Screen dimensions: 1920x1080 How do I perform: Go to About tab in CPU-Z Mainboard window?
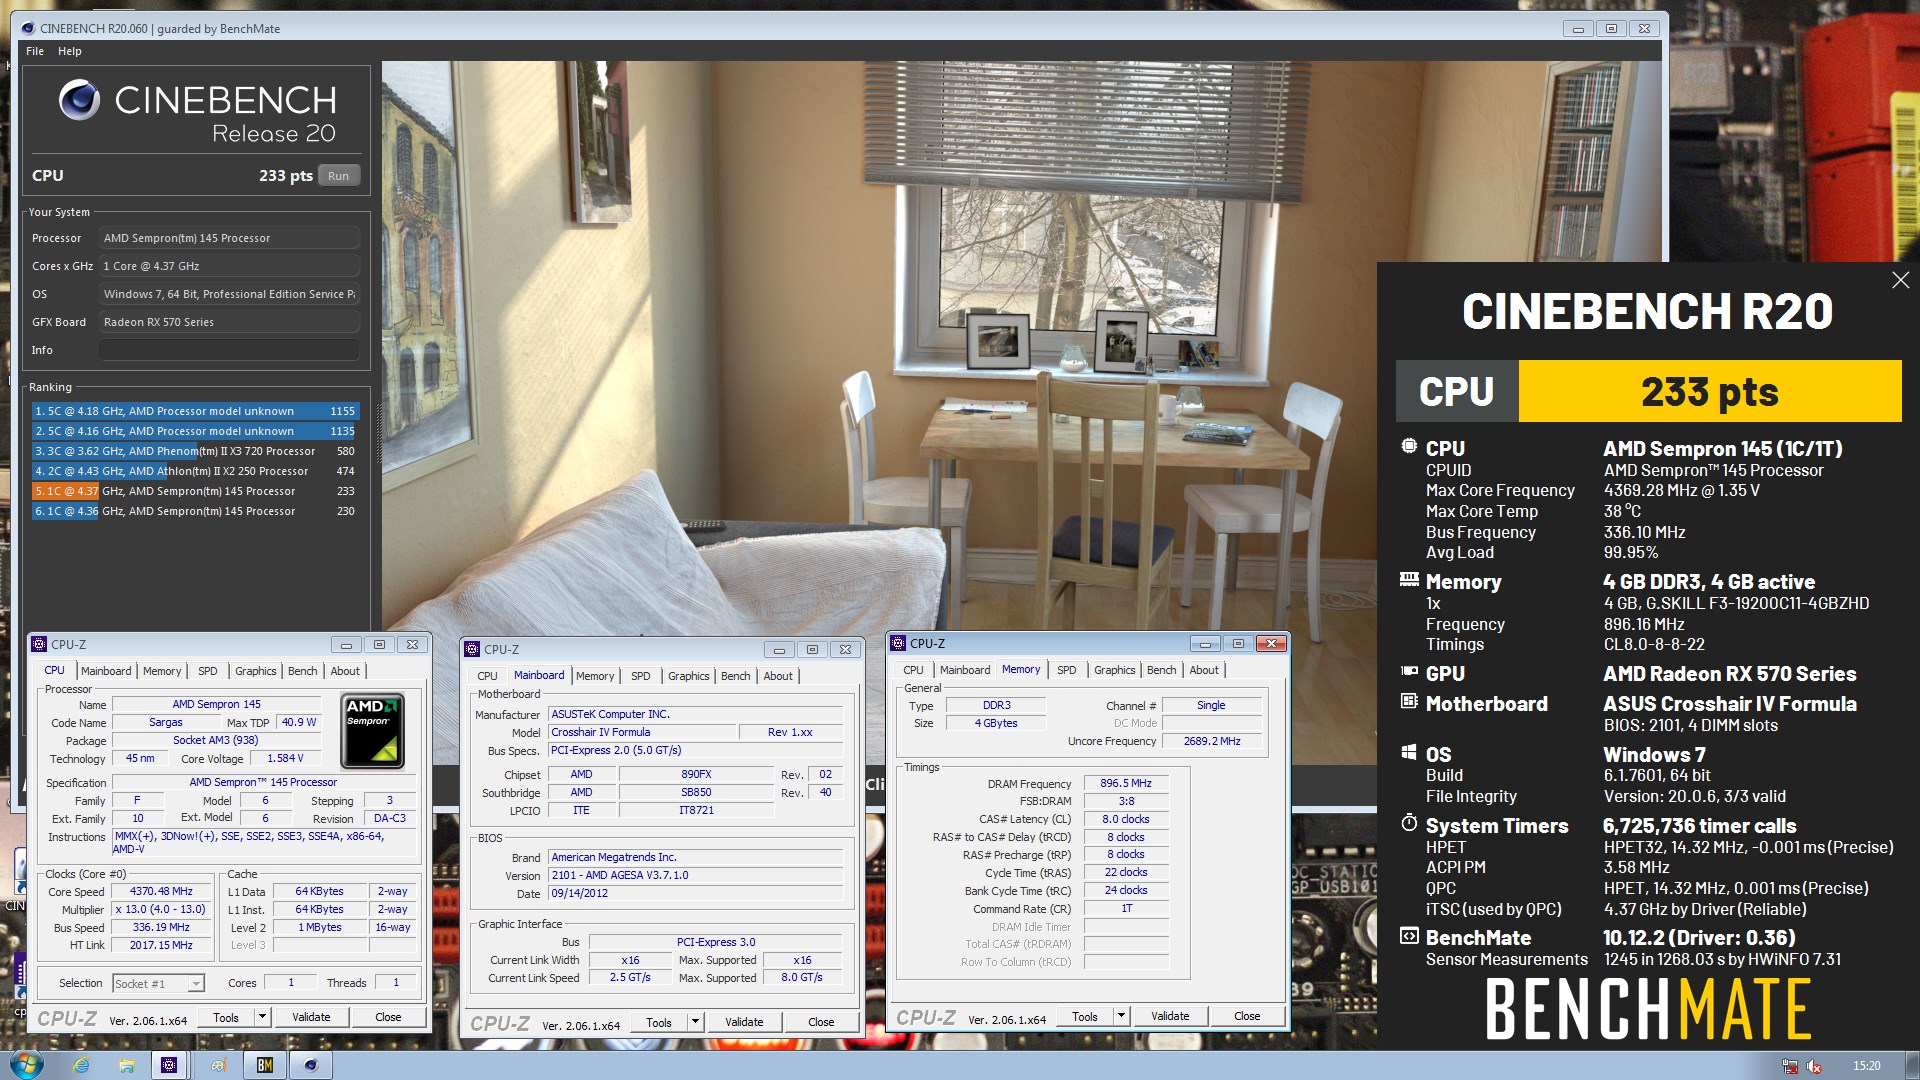tap(778, 676)
